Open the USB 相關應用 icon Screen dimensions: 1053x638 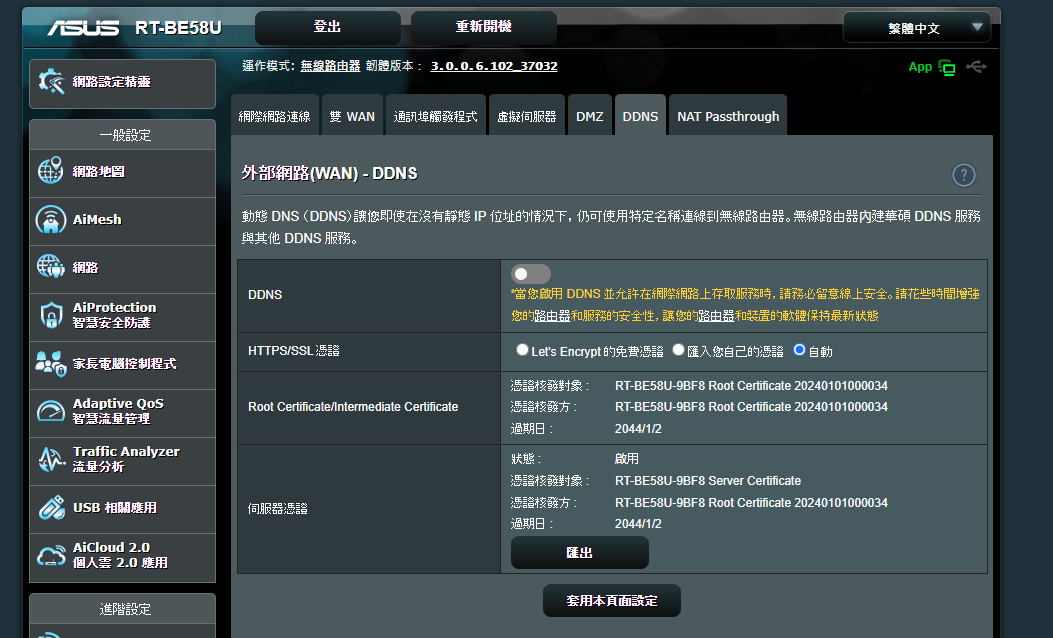pos(51,508)
